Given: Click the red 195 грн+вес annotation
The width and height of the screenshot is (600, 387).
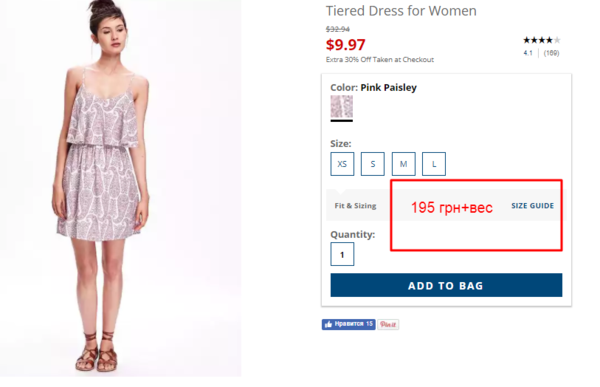Looking at the screenshot, I should [452, 208].
